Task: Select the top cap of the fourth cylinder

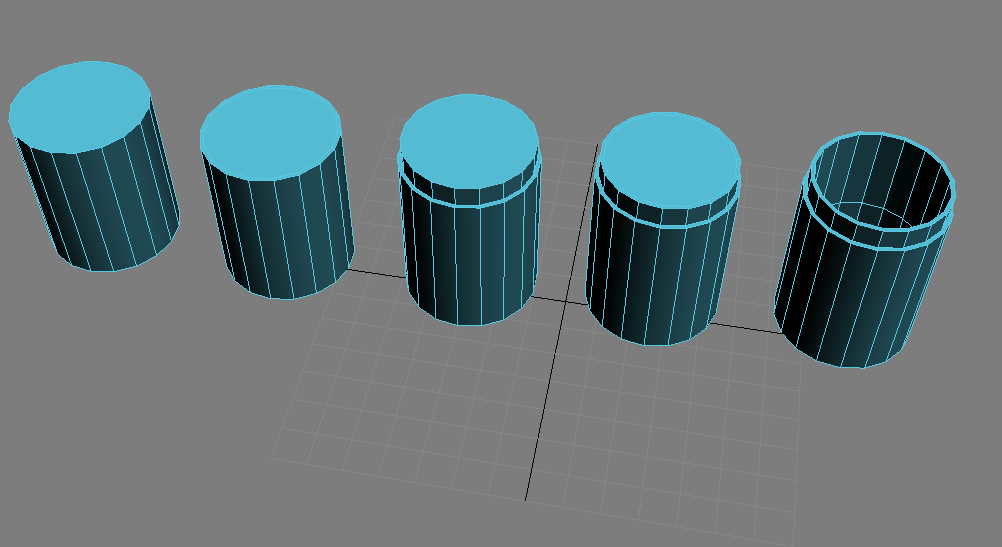Action: [670, 160]
